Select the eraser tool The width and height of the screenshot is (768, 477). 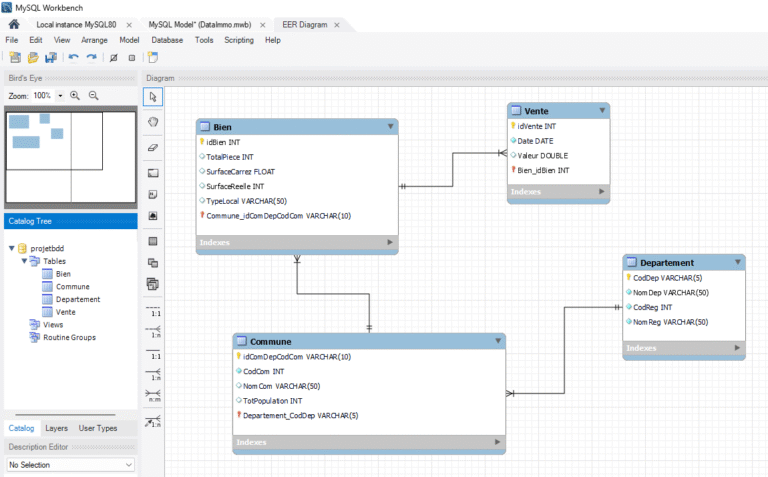coord(153,147)
